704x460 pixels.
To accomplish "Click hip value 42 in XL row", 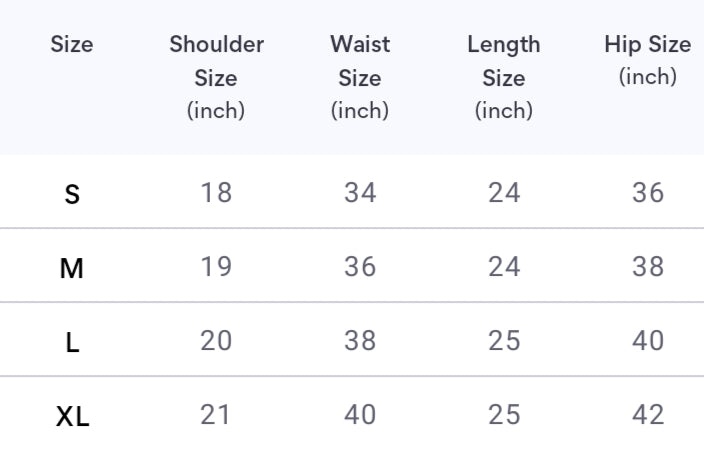I will (x=648, y=414).
